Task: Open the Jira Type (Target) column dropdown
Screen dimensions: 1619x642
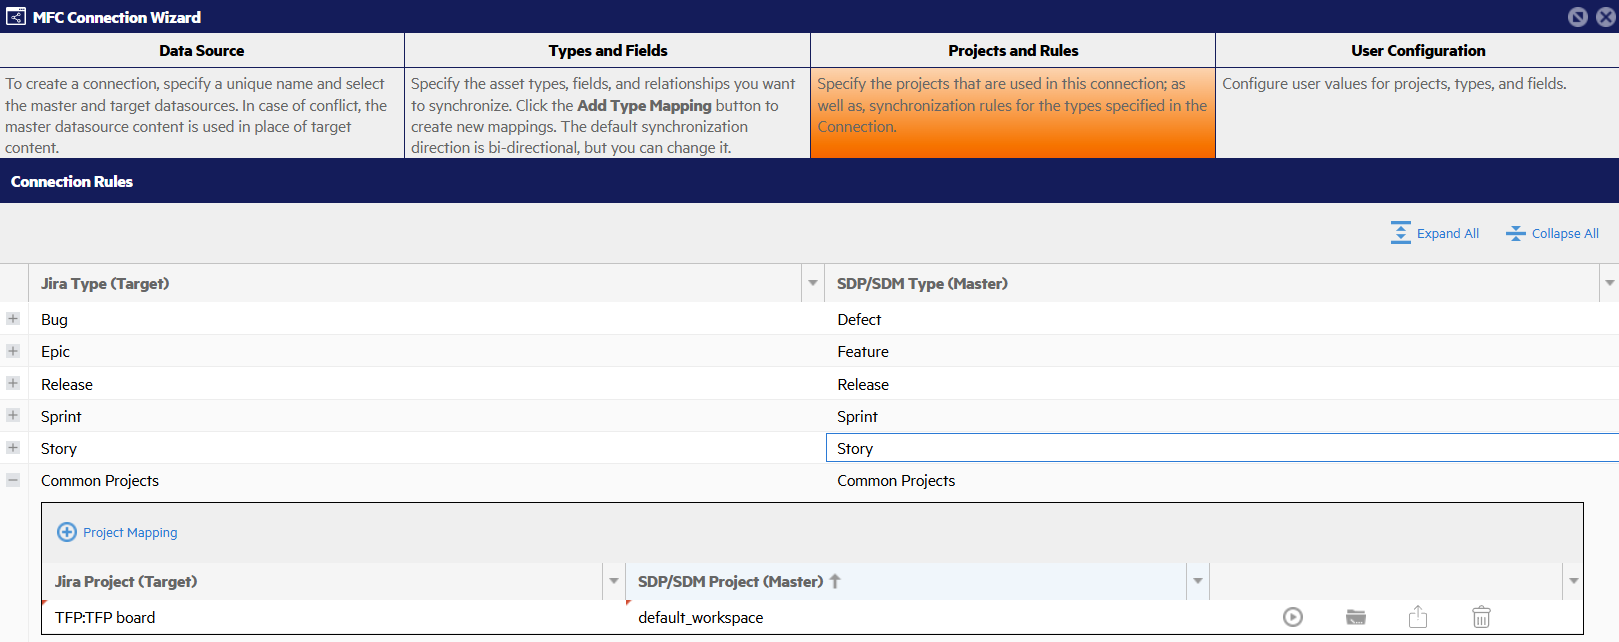Action: 813,284
